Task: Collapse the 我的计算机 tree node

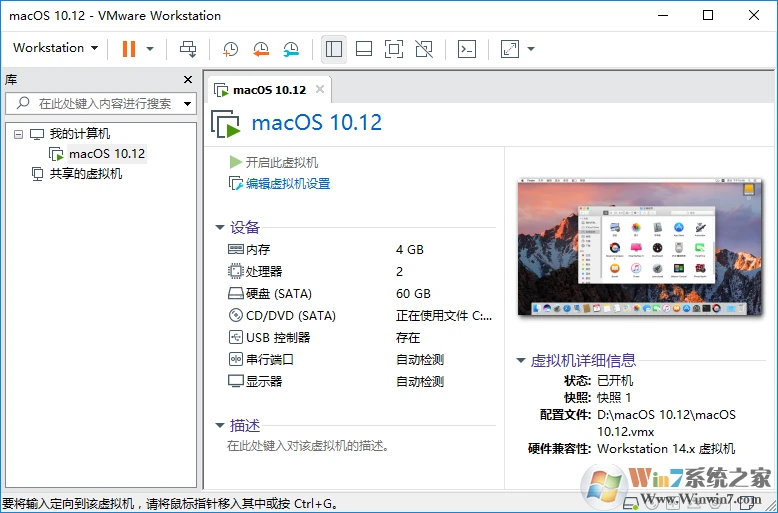Action: click(18, 133)
